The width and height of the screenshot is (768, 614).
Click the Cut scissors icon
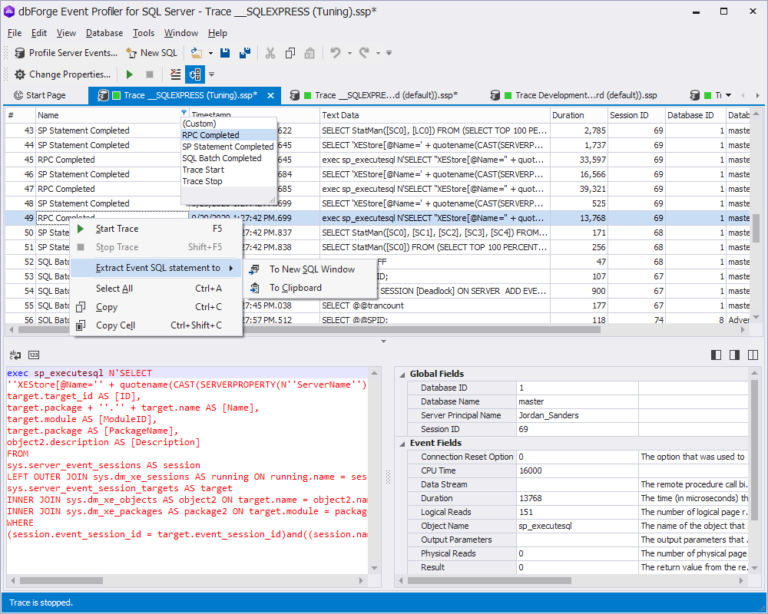pos(270,53)
